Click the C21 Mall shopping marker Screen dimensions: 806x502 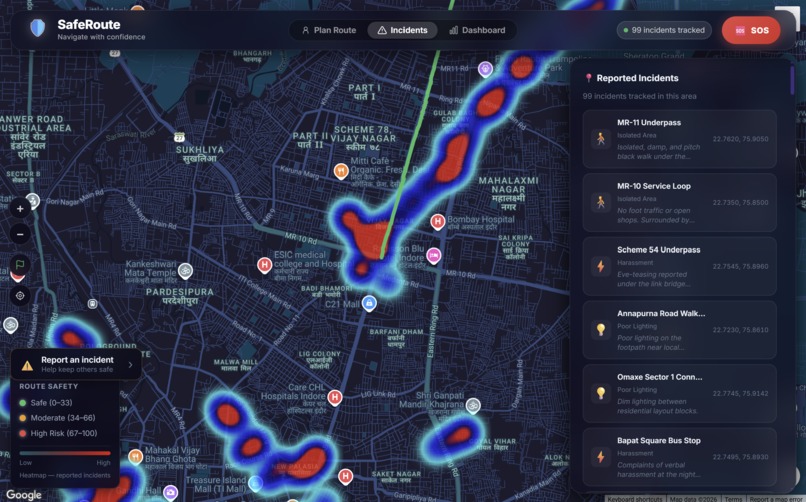coord(369,303)
